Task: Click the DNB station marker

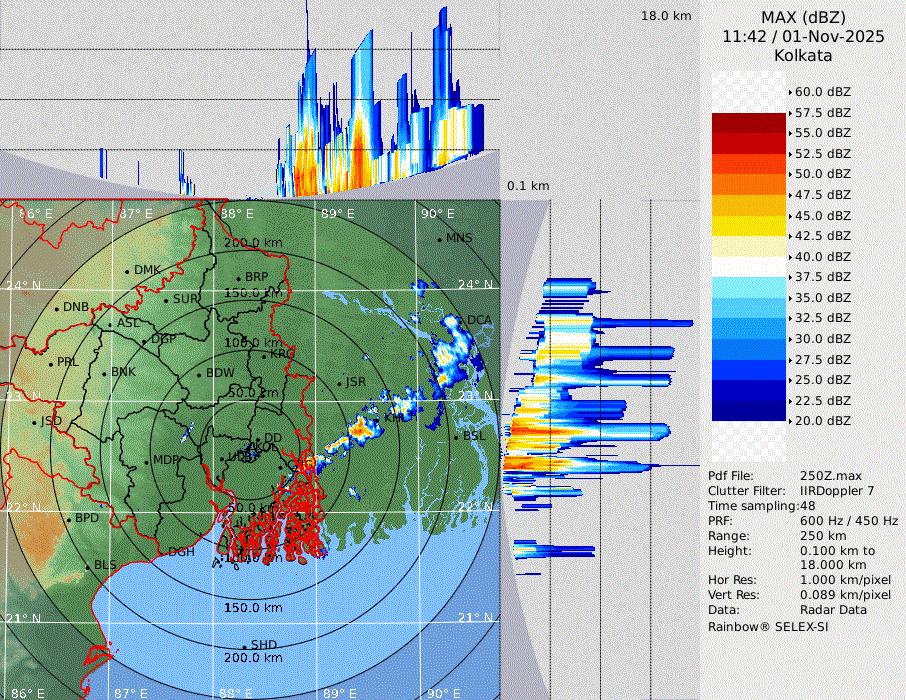Action: point(57,307)
